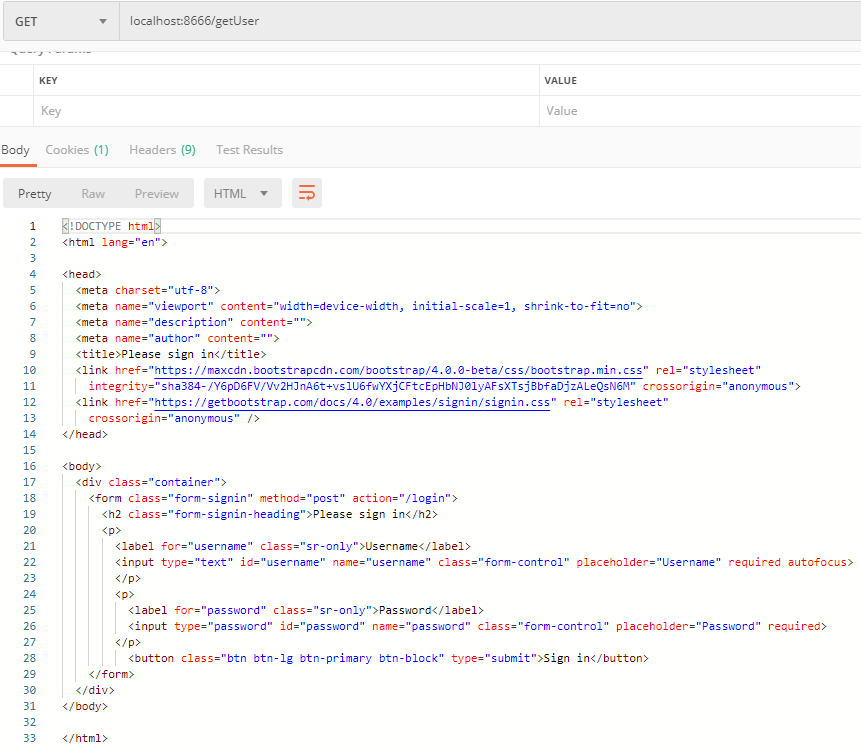Switch to the Test Results tab
The height and width of the screenshot is (750, 861).
click(x=249, y=150)
